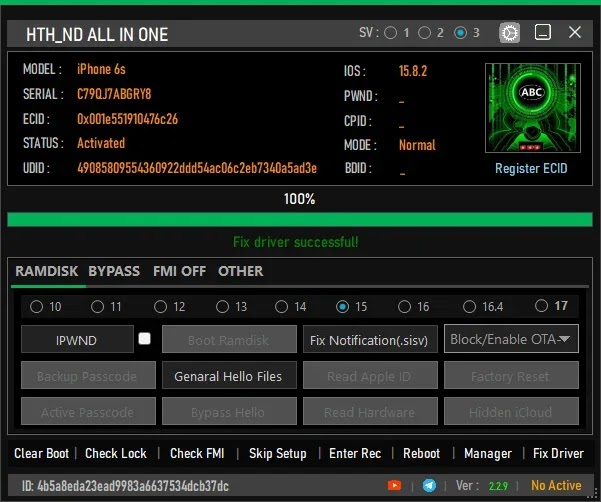
Task: Click the No Active status label
Action: (556, 486)
